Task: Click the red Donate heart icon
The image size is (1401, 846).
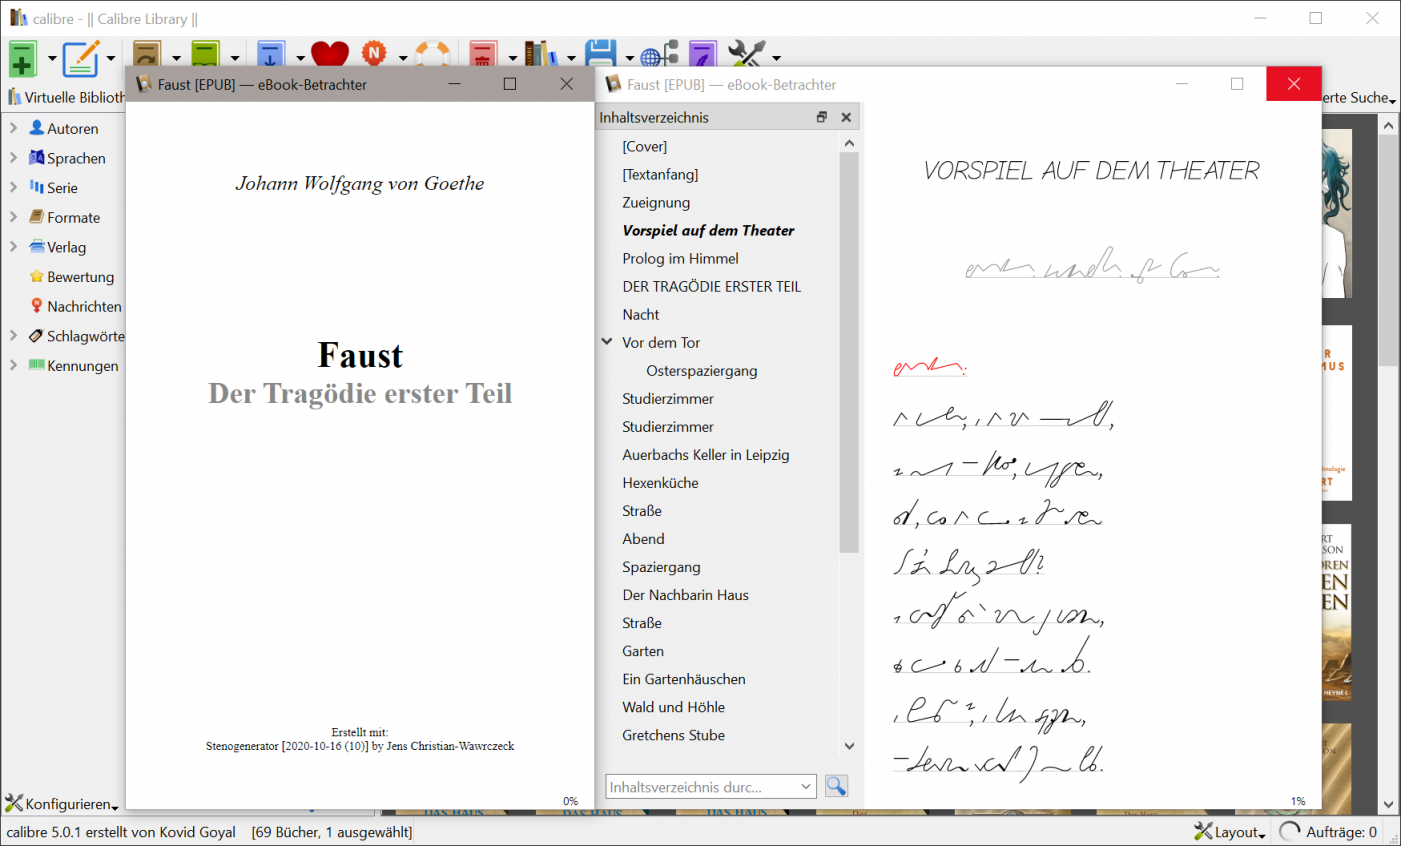Action: (x=330, y=54)
